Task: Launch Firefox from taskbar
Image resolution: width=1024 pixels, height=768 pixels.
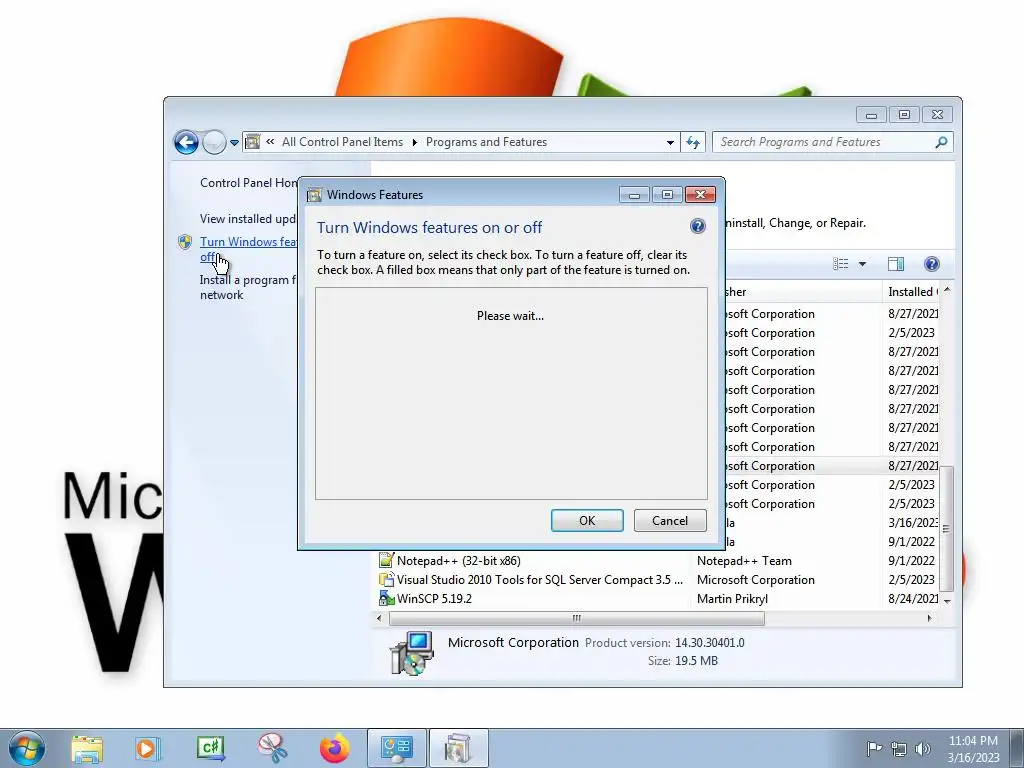Action: (x=334, y=748)
